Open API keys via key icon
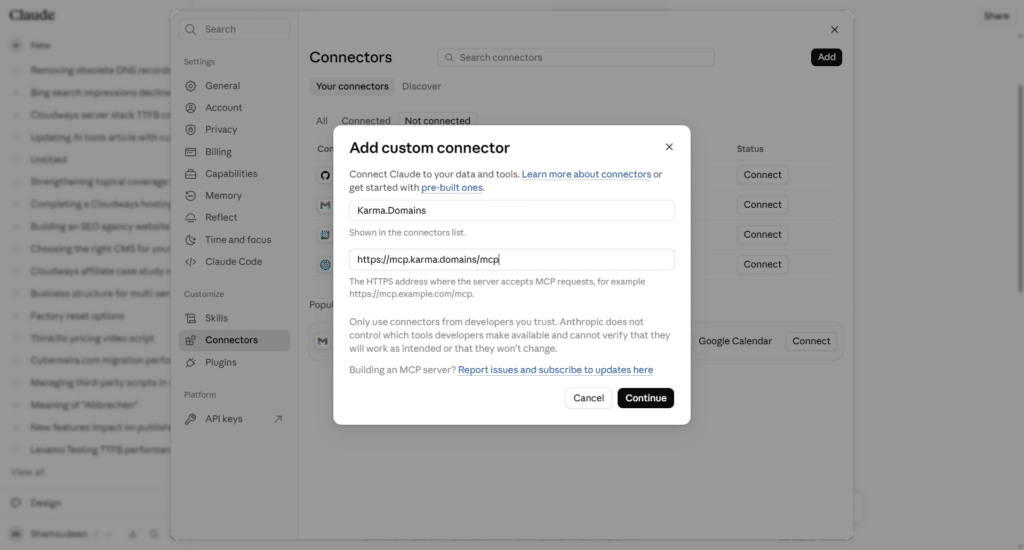The width and height of the screenshot is (1024, 550). pyautogui.click(x=191, y=419)
